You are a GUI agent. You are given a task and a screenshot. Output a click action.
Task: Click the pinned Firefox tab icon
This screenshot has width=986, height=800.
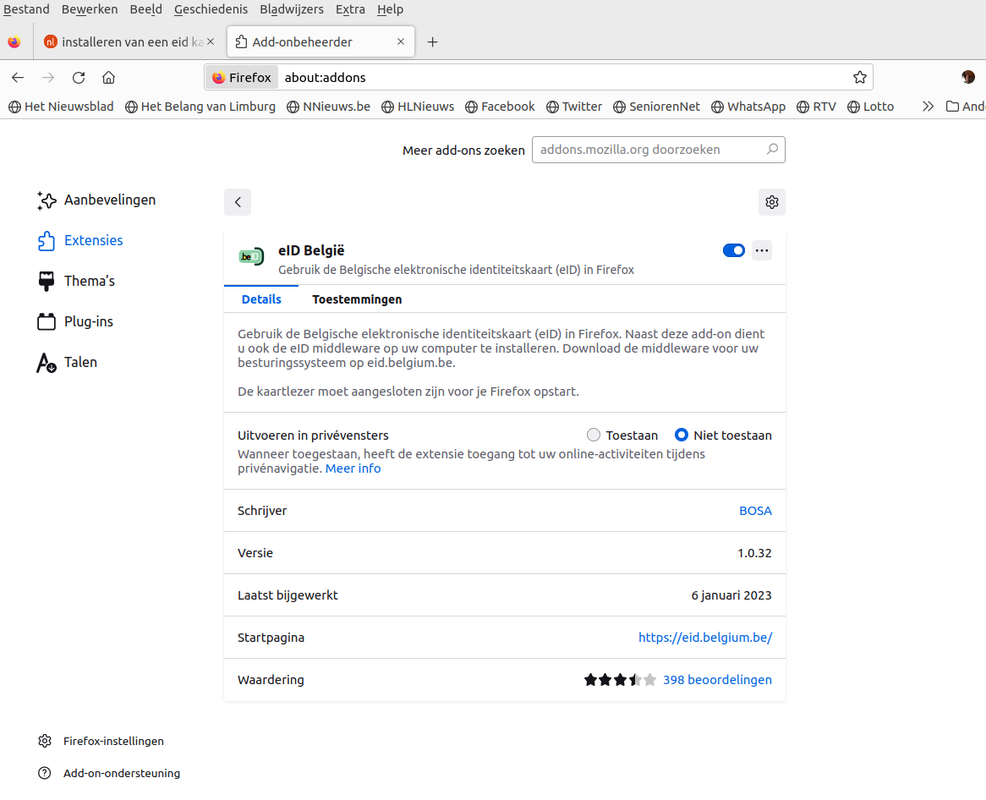click(x=14, y=42)
